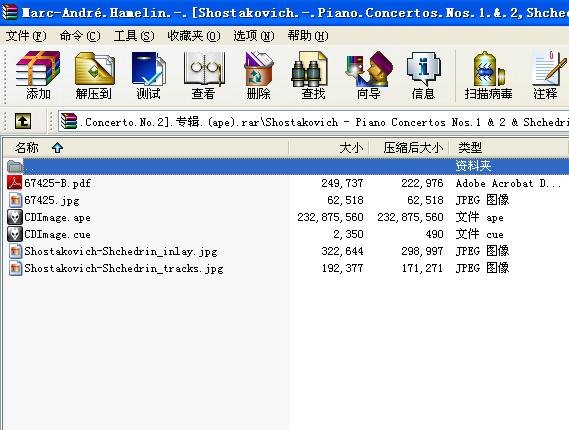Click the 资料夹 type label in top row
Screen dimensions: 569x430
(x=473, y=166)
